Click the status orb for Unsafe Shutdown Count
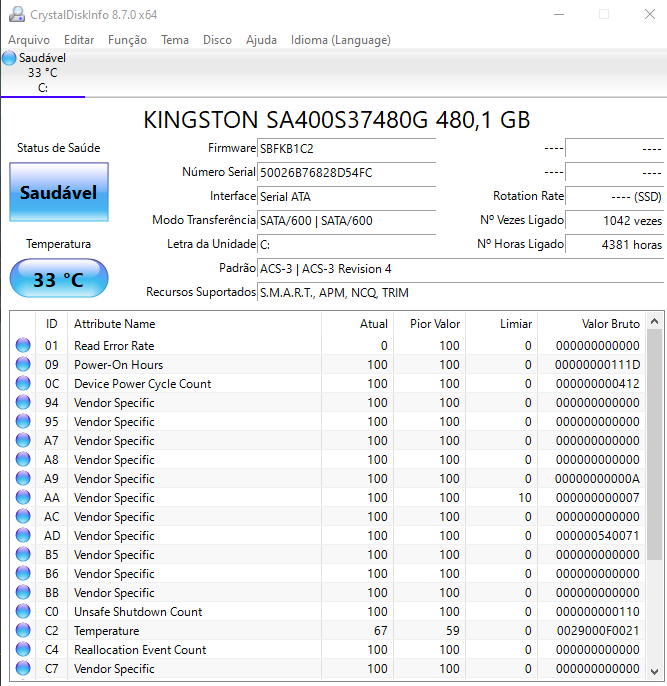The width and height of the screenshot is (667, 686). coord(23,611)
